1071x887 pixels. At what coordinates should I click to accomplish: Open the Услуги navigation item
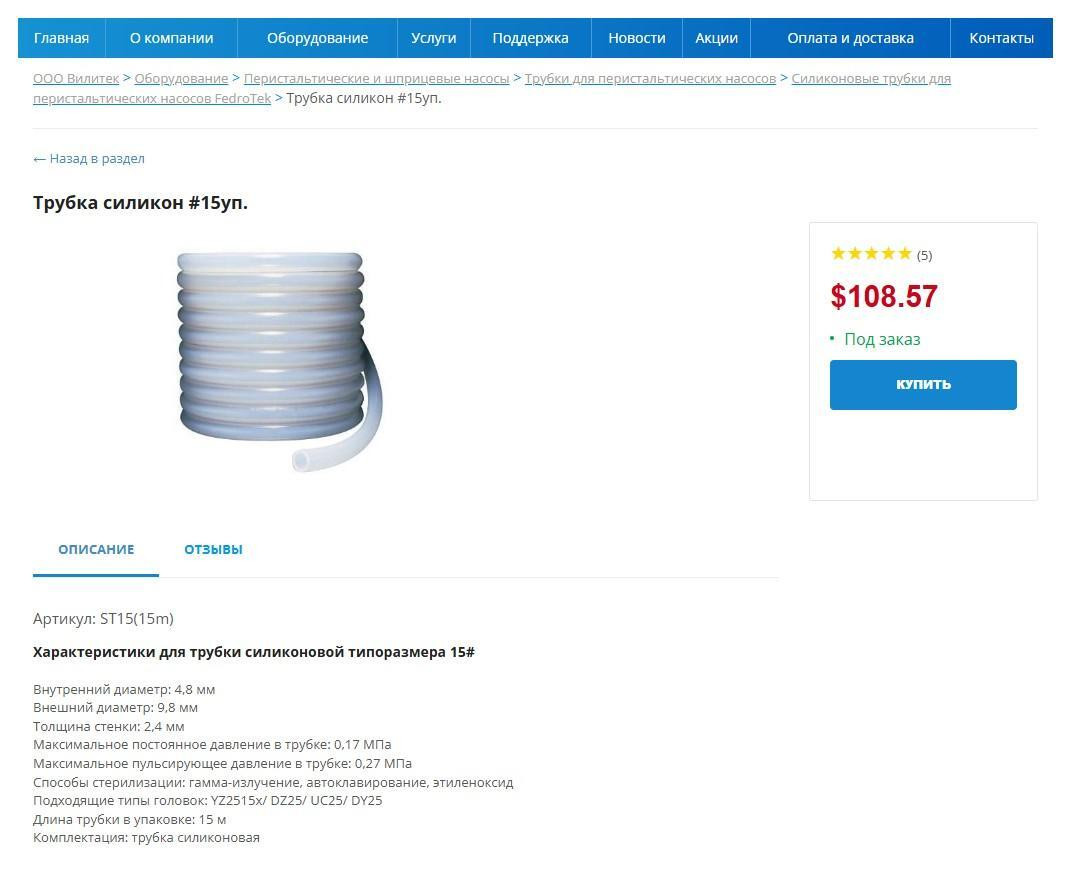[434, 38]
